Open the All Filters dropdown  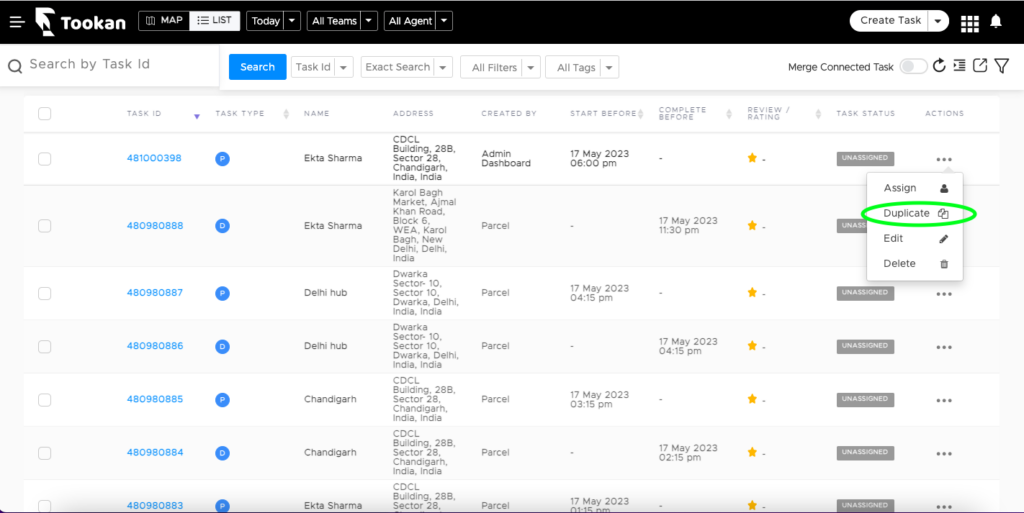tap(500, 67)
